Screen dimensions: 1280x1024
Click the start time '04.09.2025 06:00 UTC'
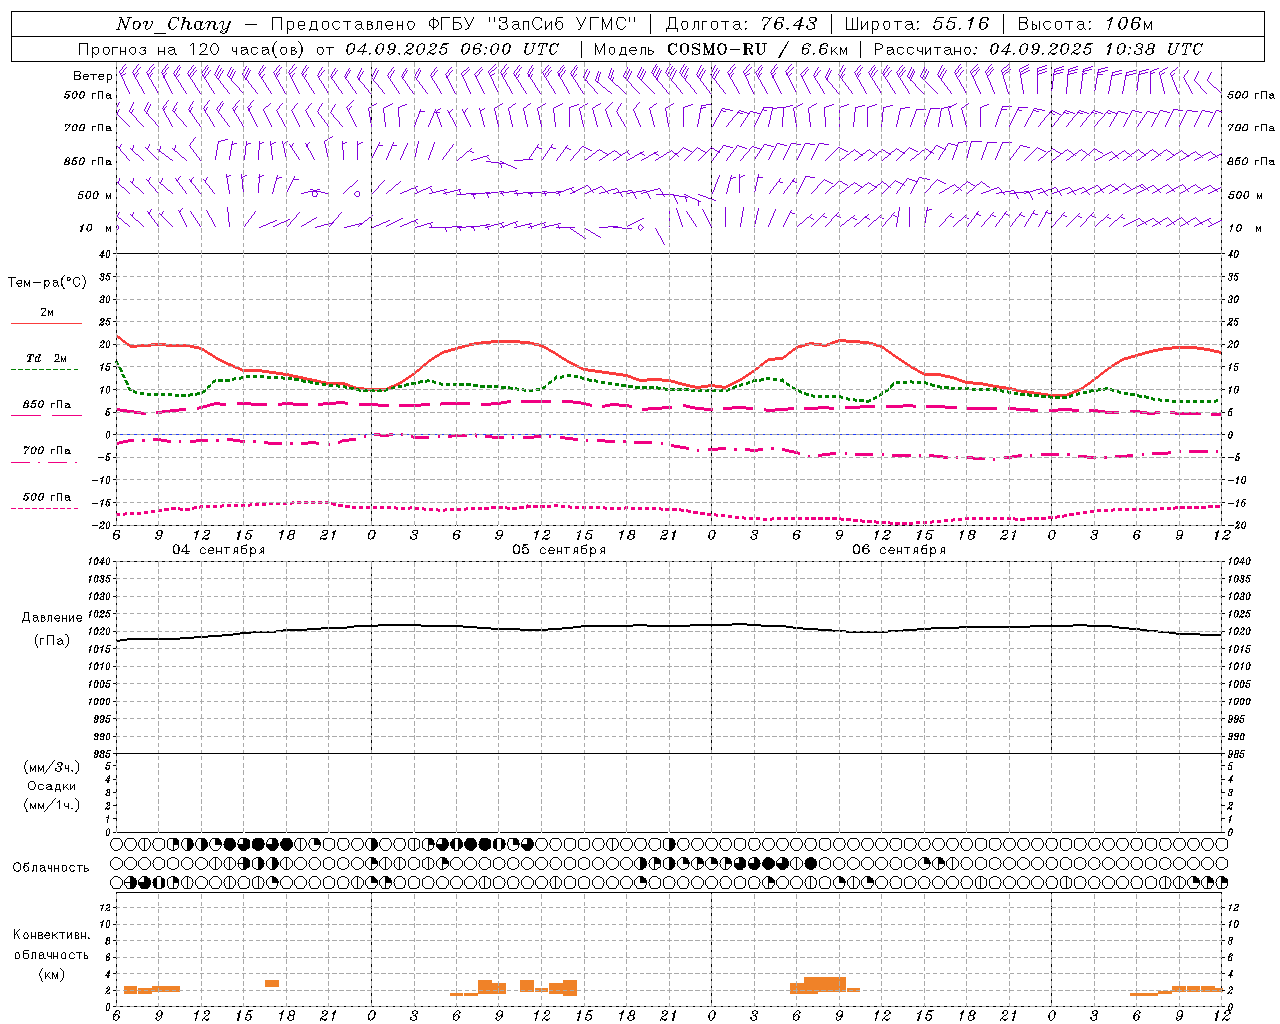(x=452, y=49)
